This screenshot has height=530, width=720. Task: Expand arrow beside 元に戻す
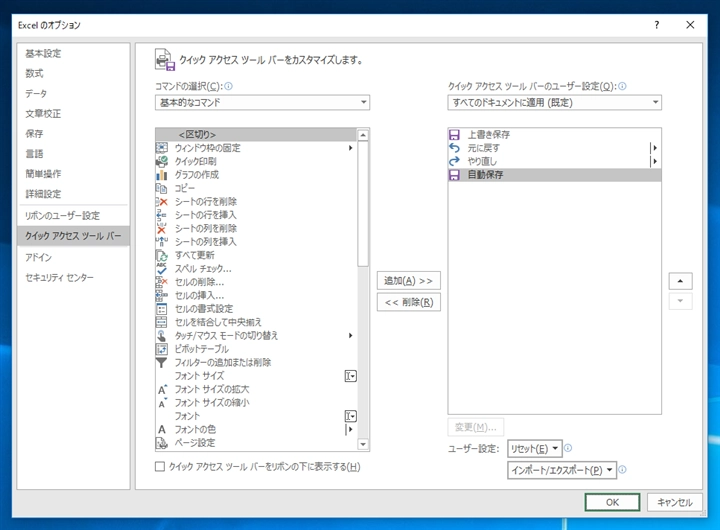pyautogui.click(x=654, y=148)
